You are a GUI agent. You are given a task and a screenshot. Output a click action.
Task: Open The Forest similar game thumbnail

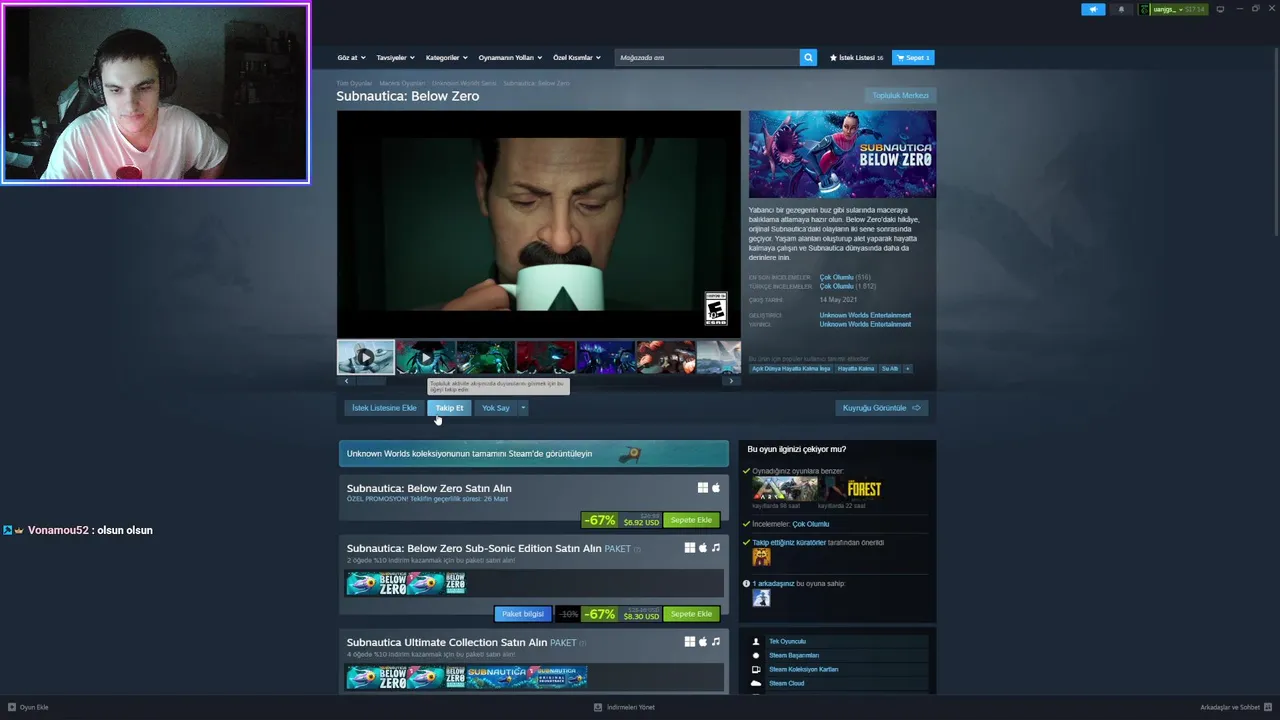853,489
